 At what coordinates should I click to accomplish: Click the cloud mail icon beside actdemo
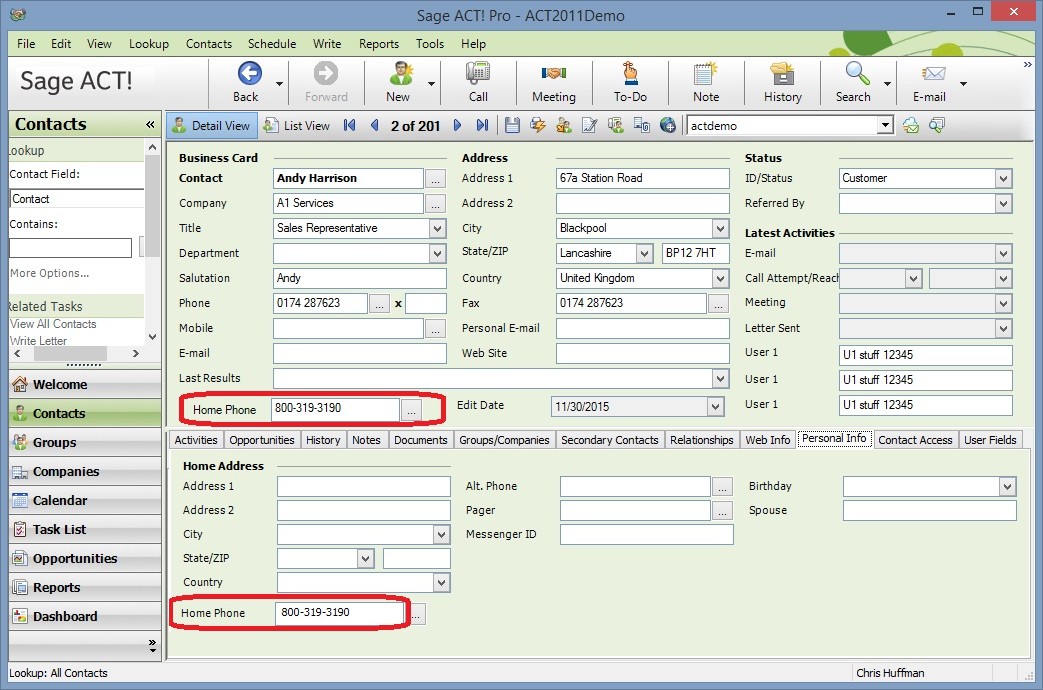pyautogui.click(x=911, y=125)
